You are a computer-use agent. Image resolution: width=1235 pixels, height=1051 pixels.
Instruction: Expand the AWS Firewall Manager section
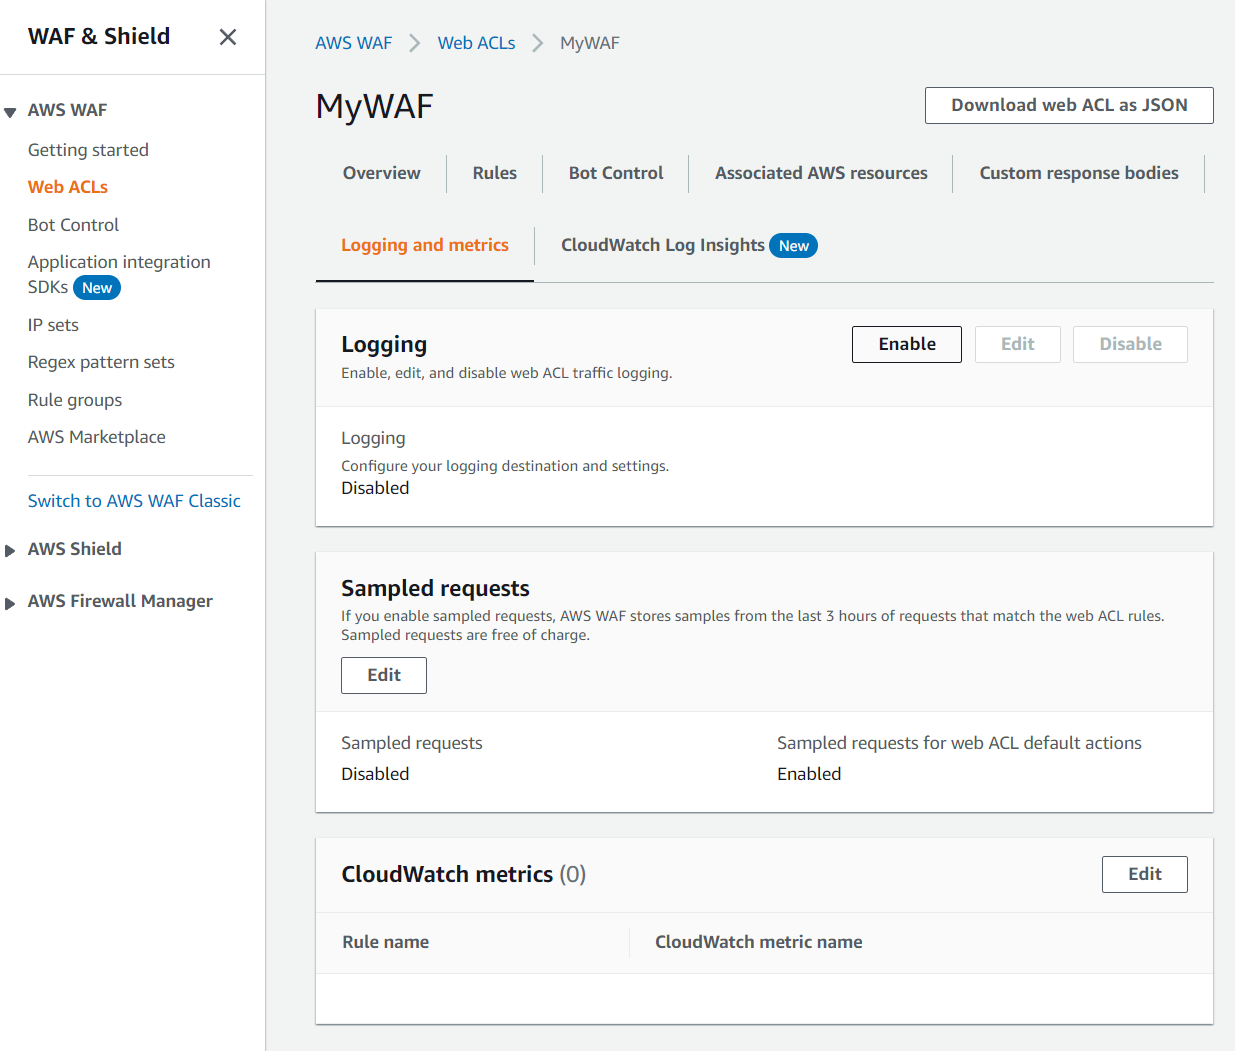[10, 602]
